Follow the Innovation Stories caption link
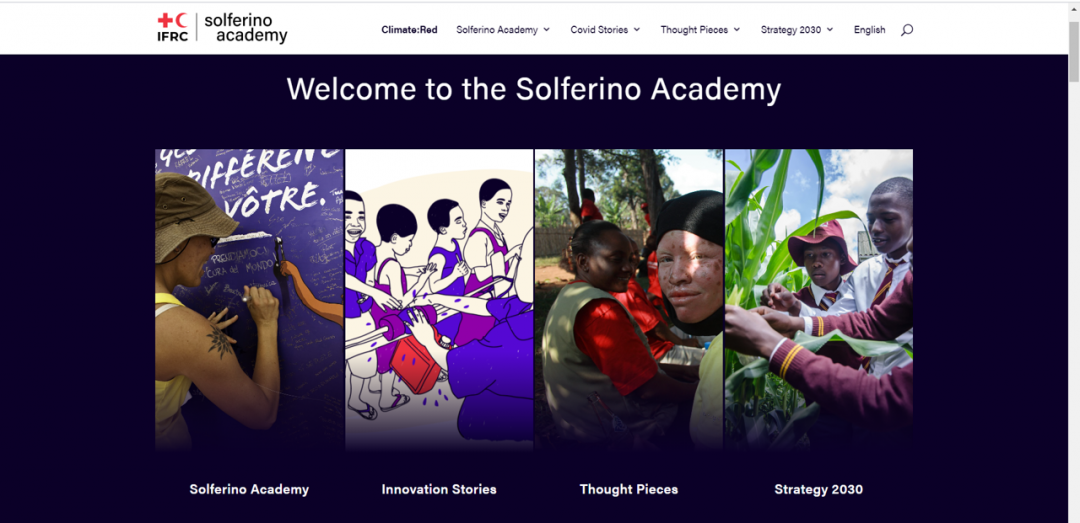The width and height of the screenshot is (1080, 523). pos(439,490)
